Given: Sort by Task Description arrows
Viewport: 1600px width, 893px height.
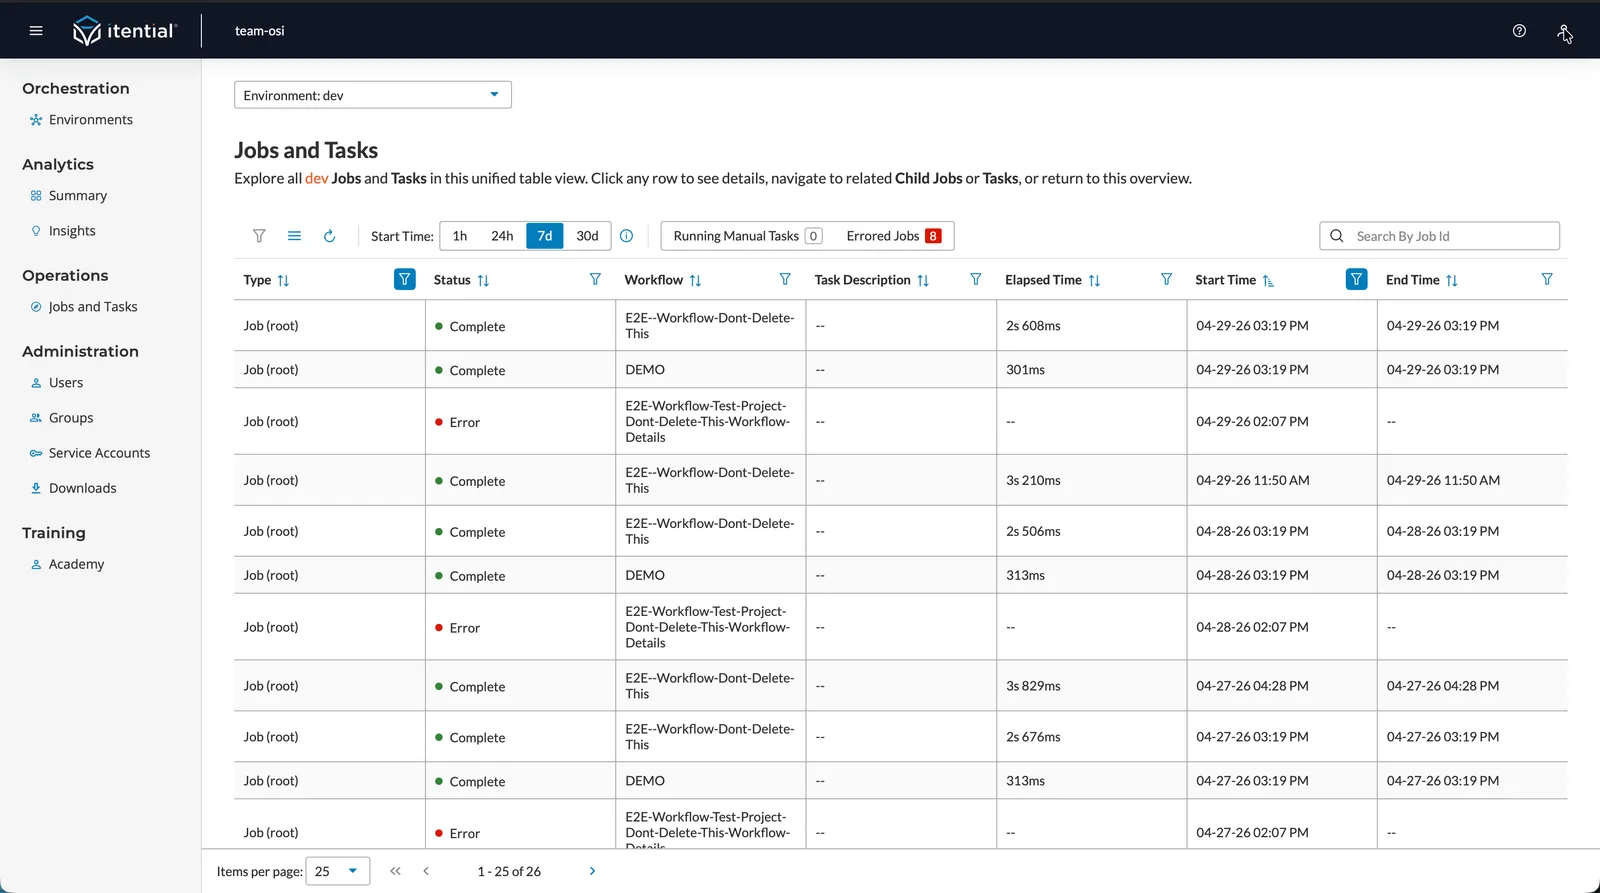Looking at the screenshot, I should 923,280.
